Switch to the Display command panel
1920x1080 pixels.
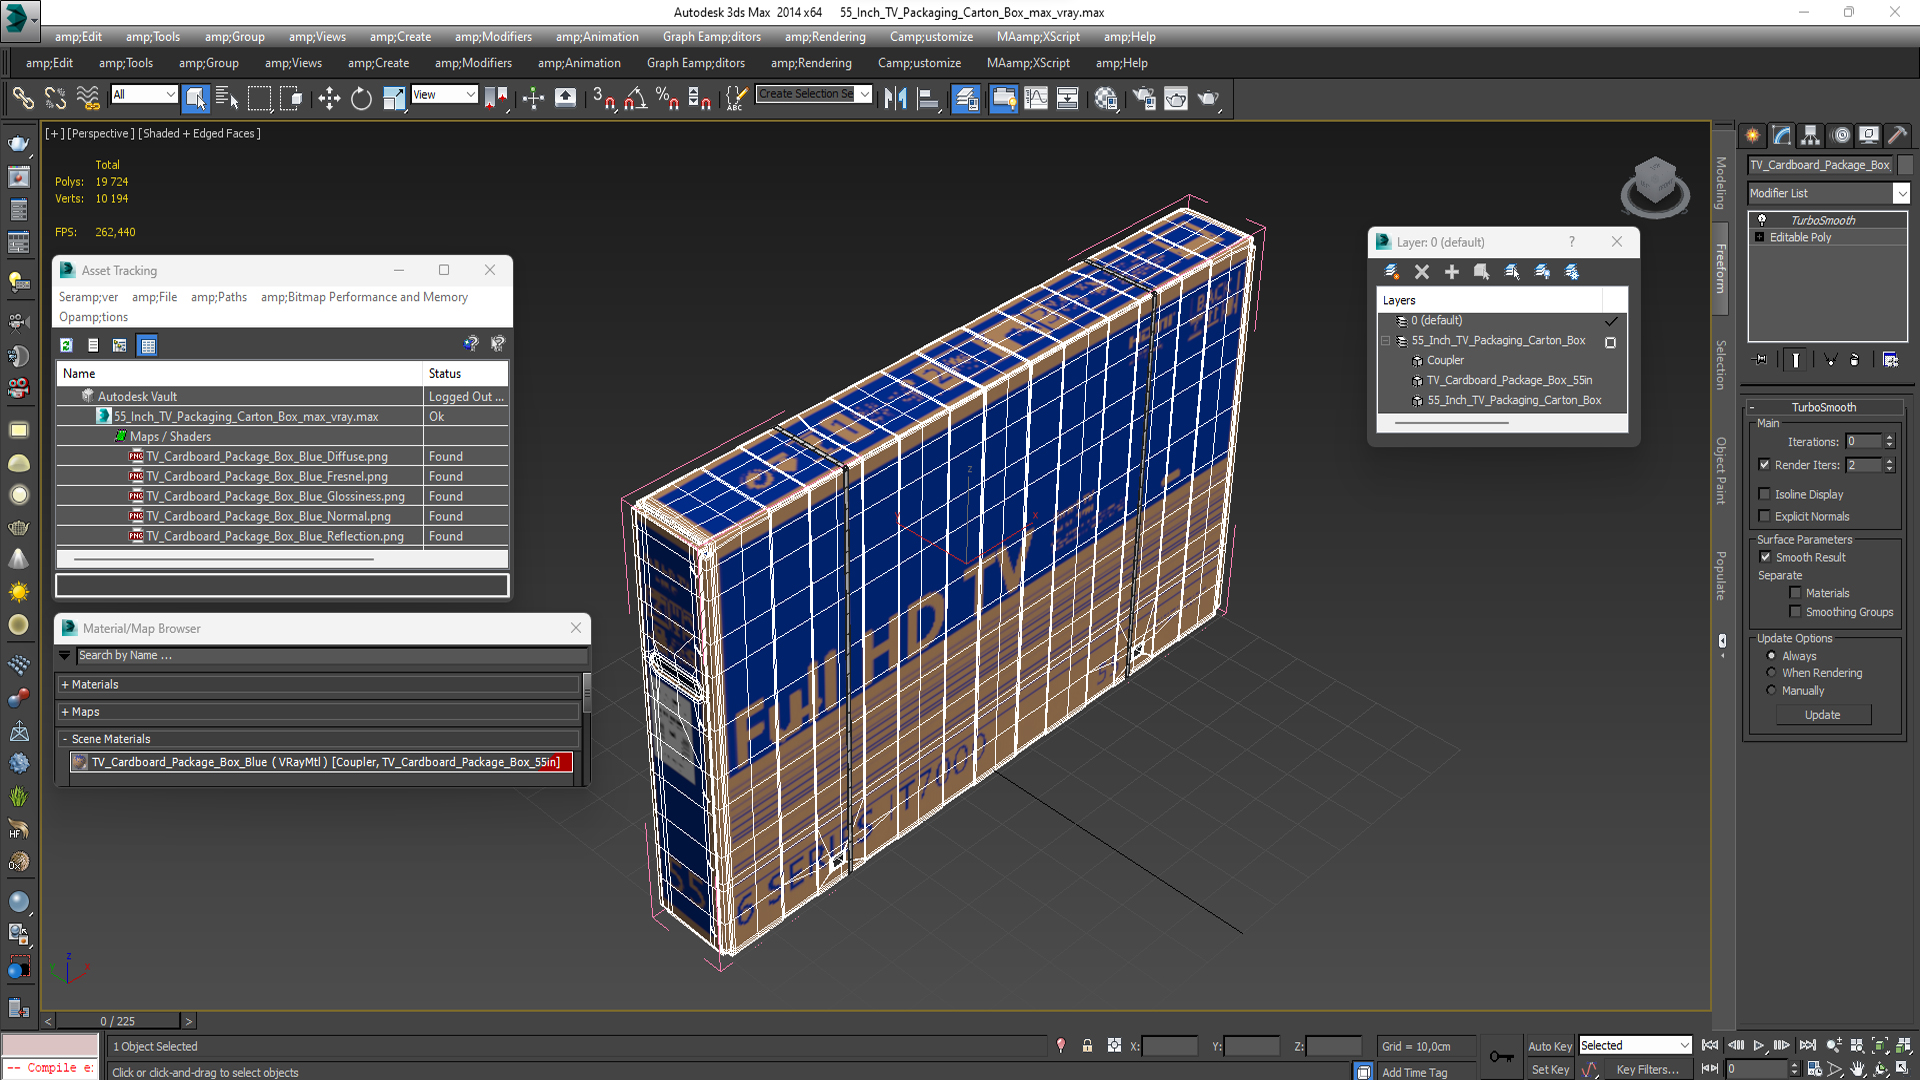[1869, 135]
